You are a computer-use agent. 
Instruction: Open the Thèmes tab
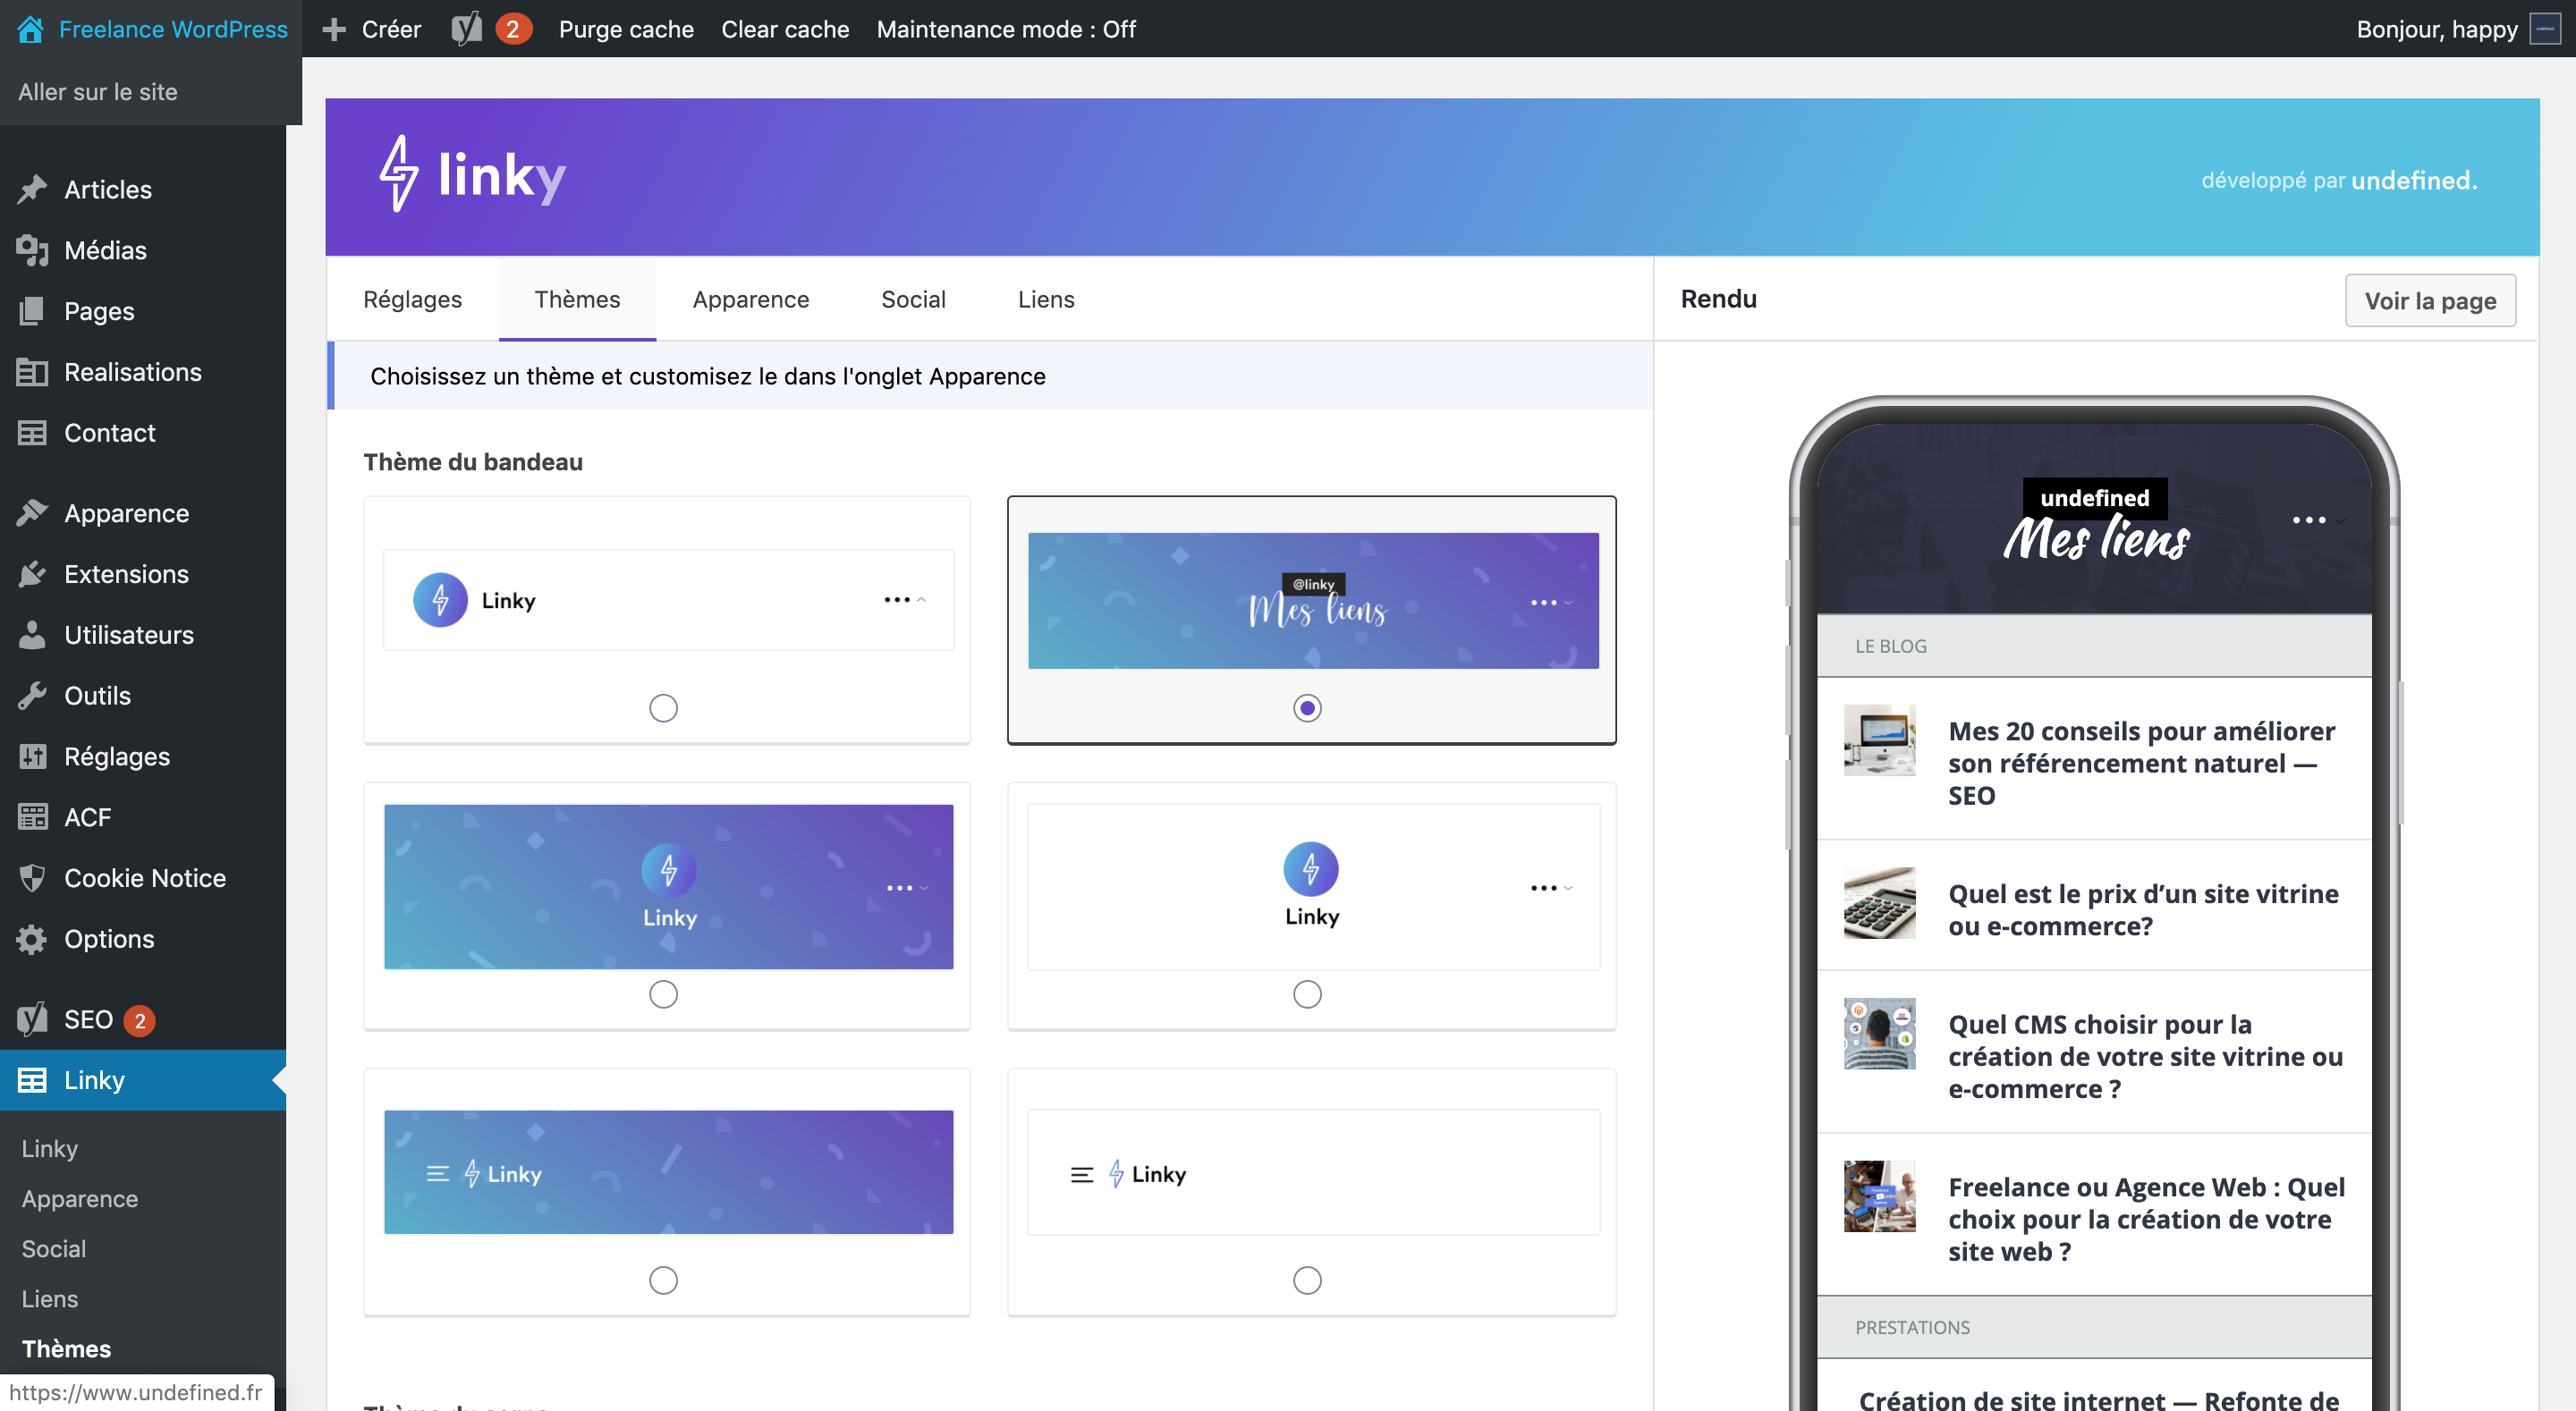point(577,299)
